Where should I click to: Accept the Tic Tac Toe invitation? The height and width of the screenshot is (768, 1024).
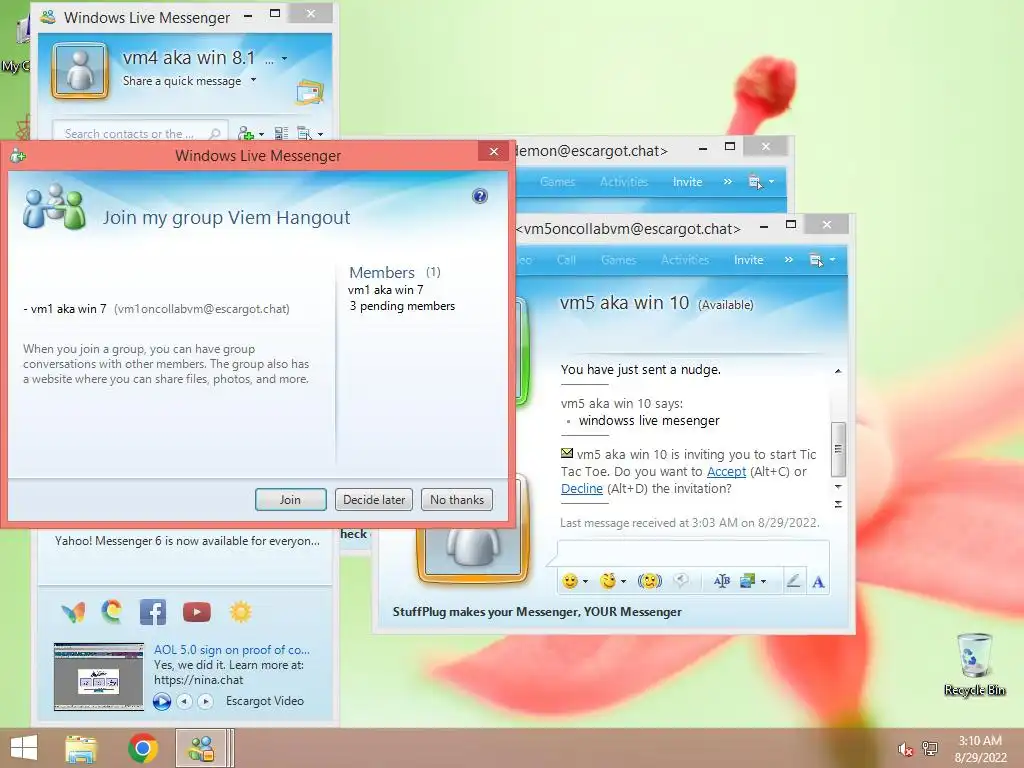[726, 472]
